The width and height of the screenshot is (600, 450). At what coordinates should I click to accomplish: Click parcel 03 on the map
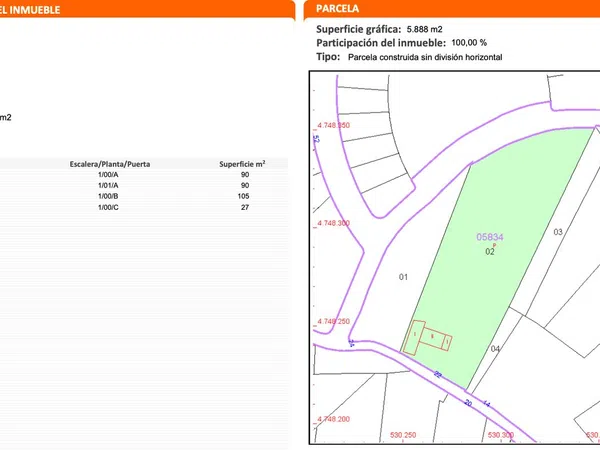tap(558, 231)
